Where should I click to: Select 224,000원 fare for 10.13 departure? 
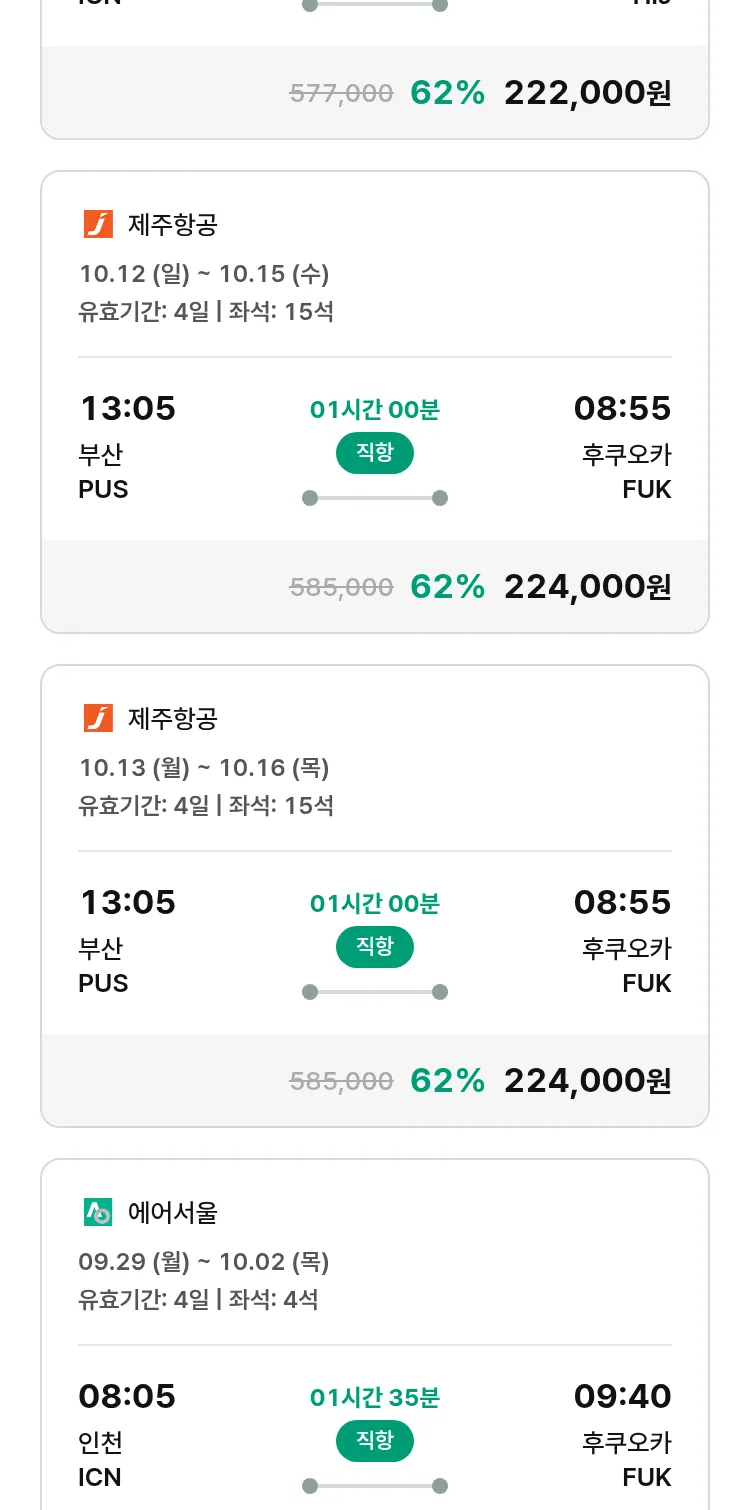[x=587, y=1081]
